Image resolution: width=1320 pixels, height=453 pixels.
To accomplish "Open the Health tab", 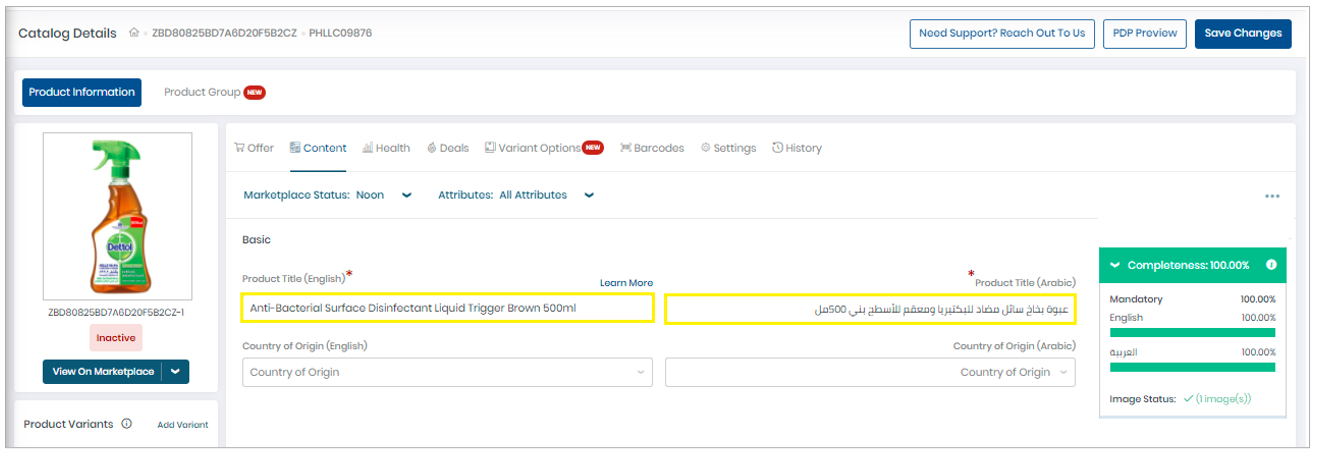I will click(386, 148).
